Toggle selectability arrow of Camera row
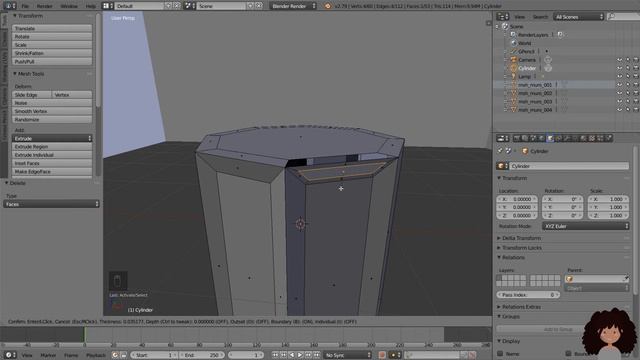640x360 pixels. click(628, 60)
